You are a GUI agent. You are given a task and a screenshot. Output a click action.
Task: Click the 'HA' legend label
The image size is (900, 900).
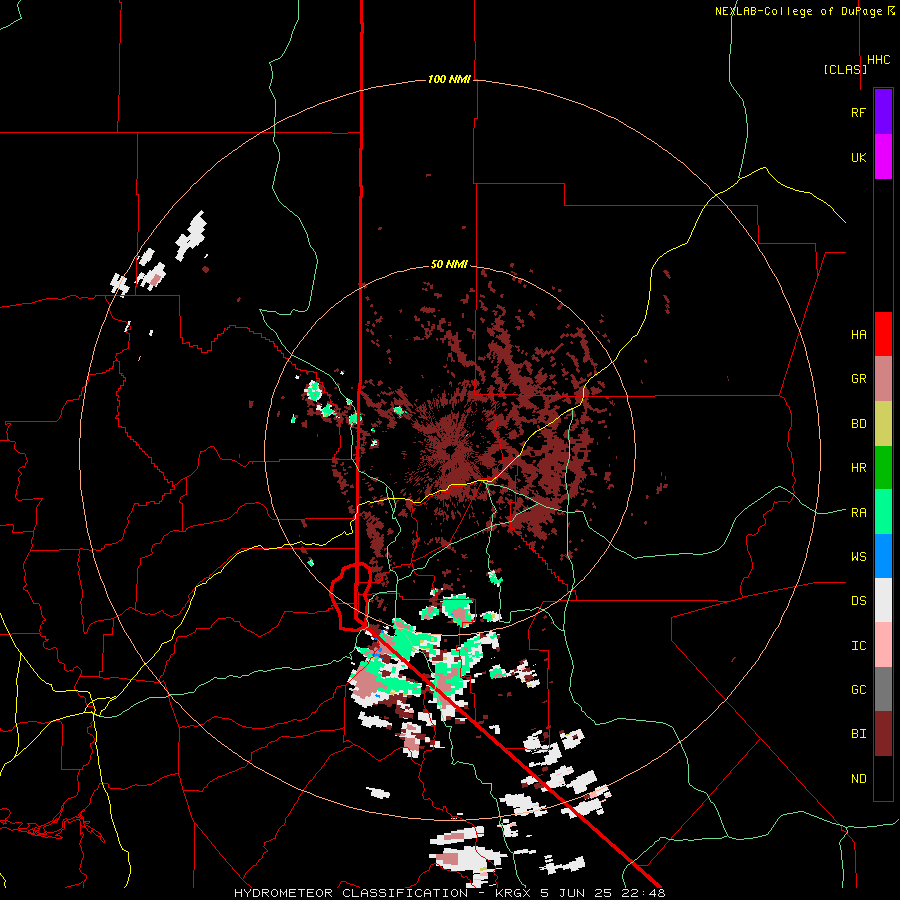[858, 335]
